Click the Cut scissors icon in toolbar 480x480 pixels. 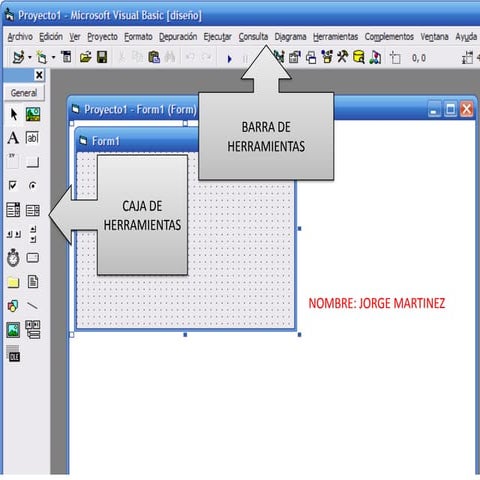pos(122,57)
